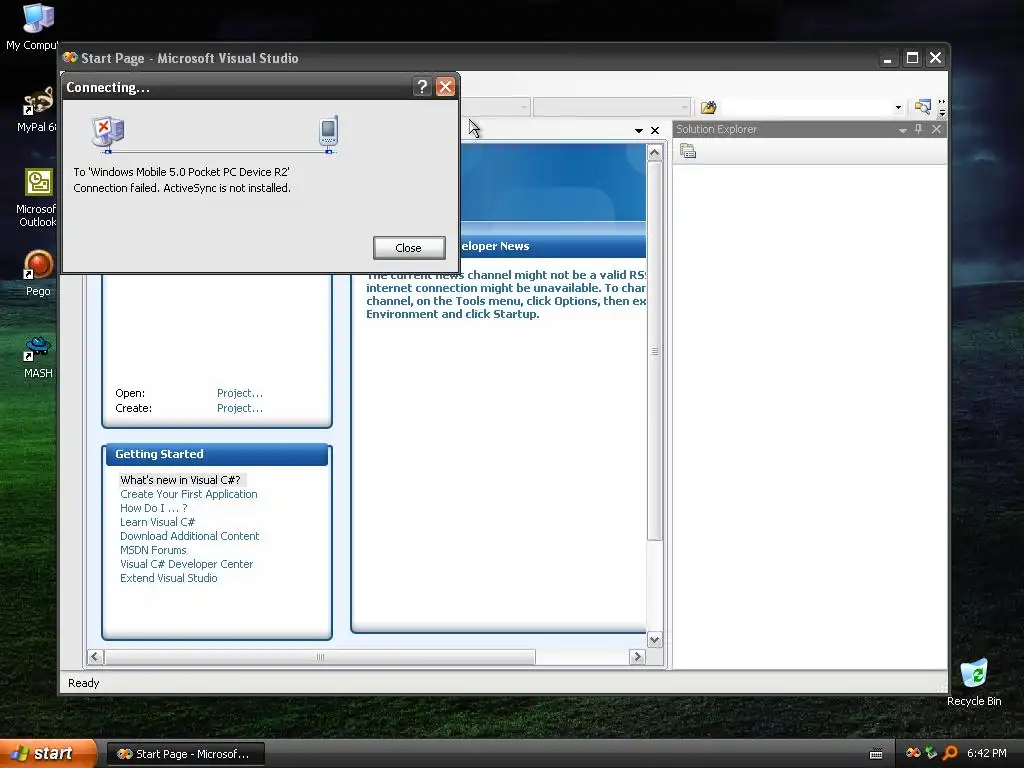Click the Create Project link

pos(240,408)
